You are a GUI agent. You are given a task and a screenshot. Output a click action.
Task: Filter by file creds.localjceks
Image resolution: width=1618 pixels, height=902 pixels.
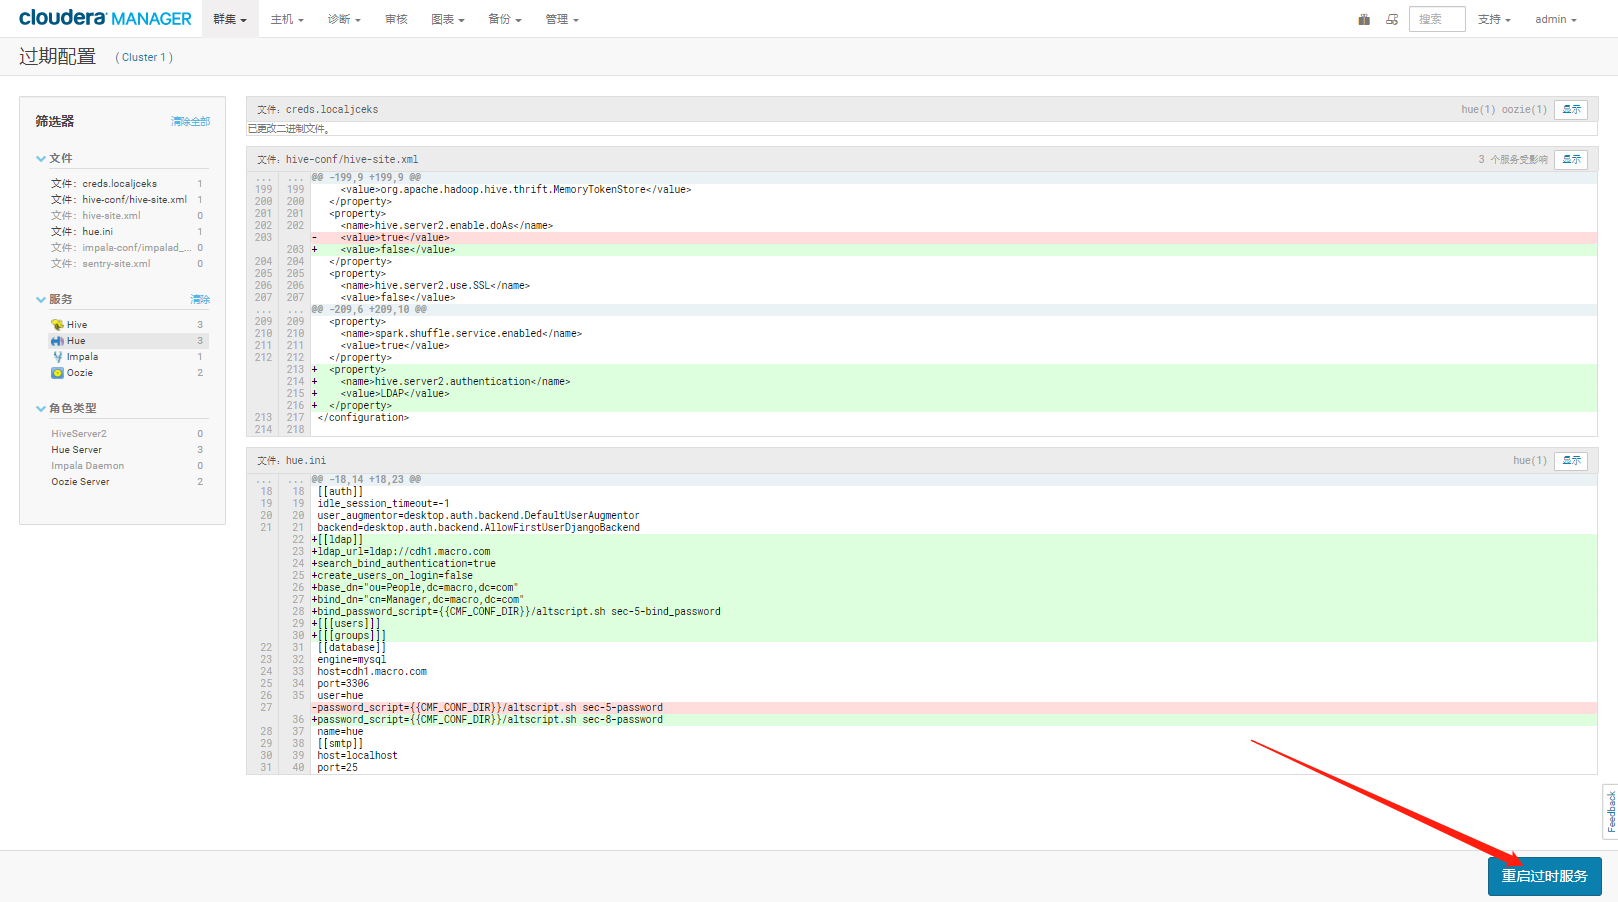pyautogui.click(x=104, y=184)
